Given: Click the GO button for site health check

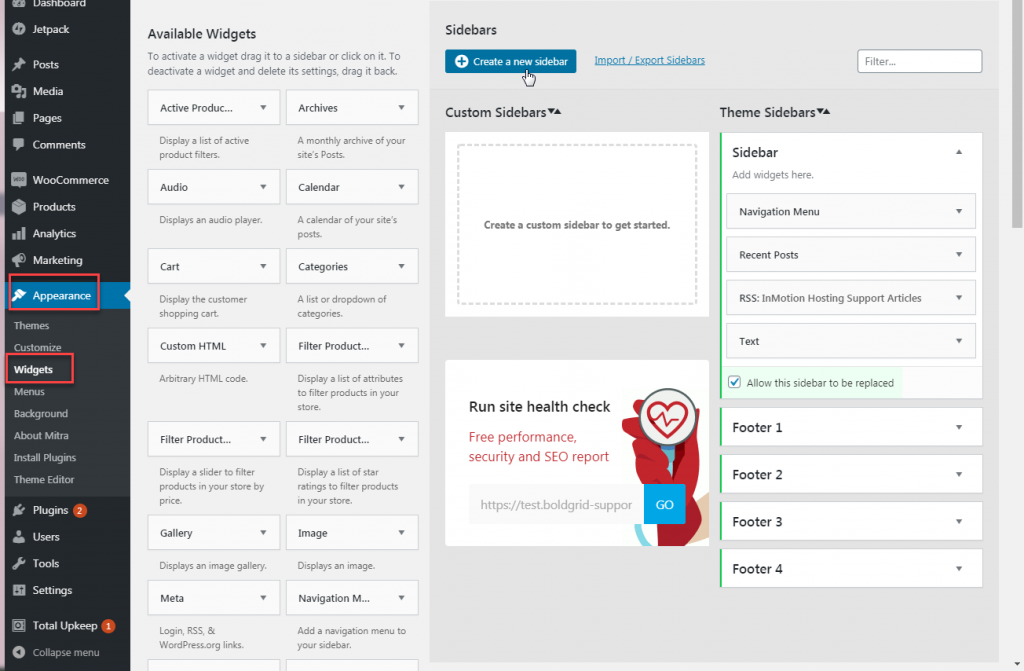Looking at the screenshot, I should click(664, 504).
